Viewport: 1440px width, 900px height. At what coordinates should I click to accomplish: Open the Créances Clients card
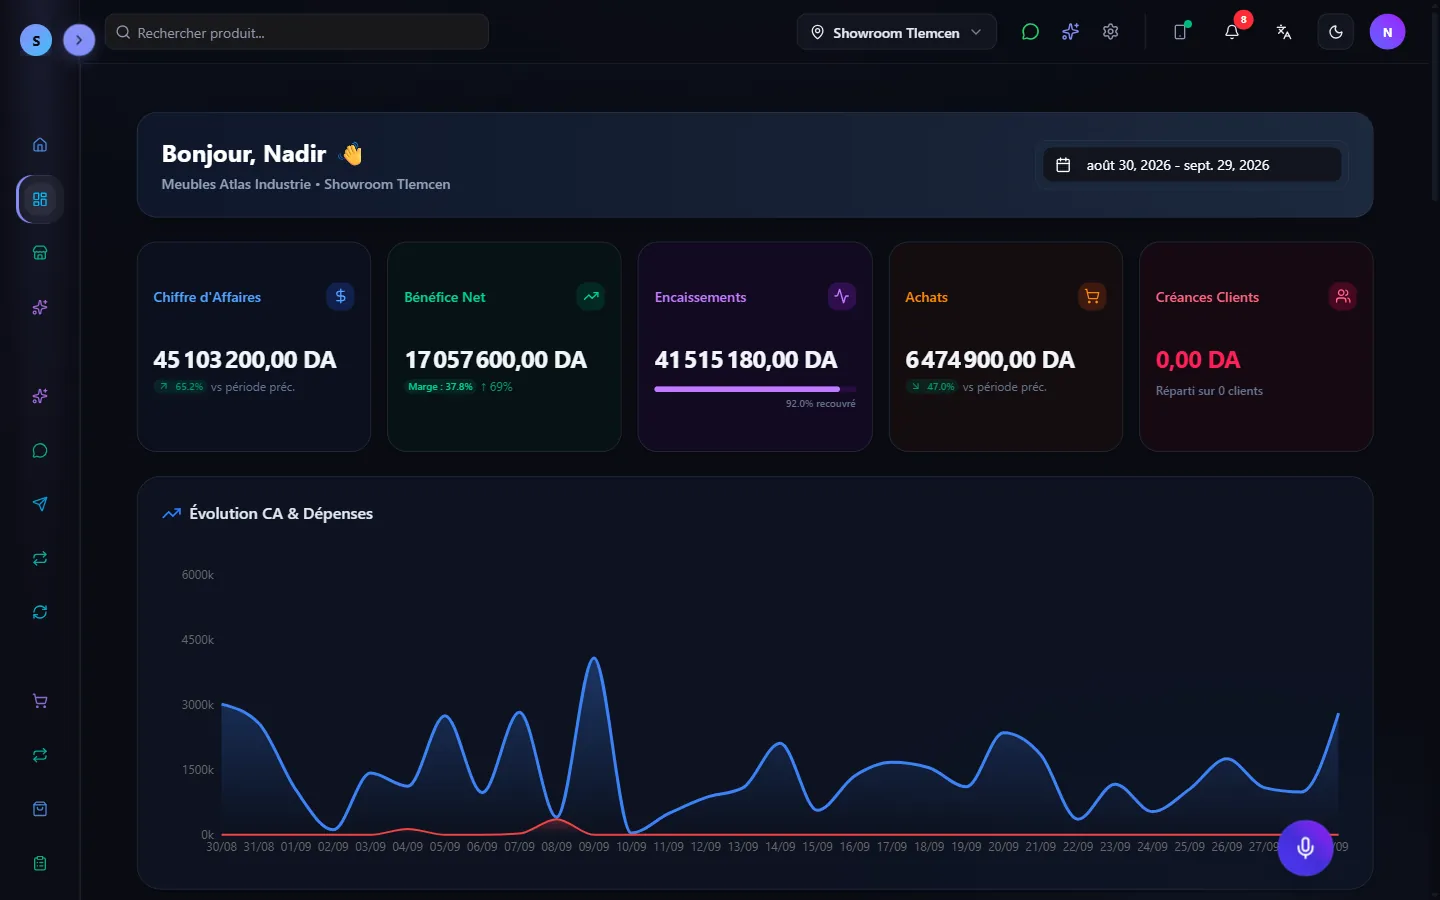[1256, 346]
